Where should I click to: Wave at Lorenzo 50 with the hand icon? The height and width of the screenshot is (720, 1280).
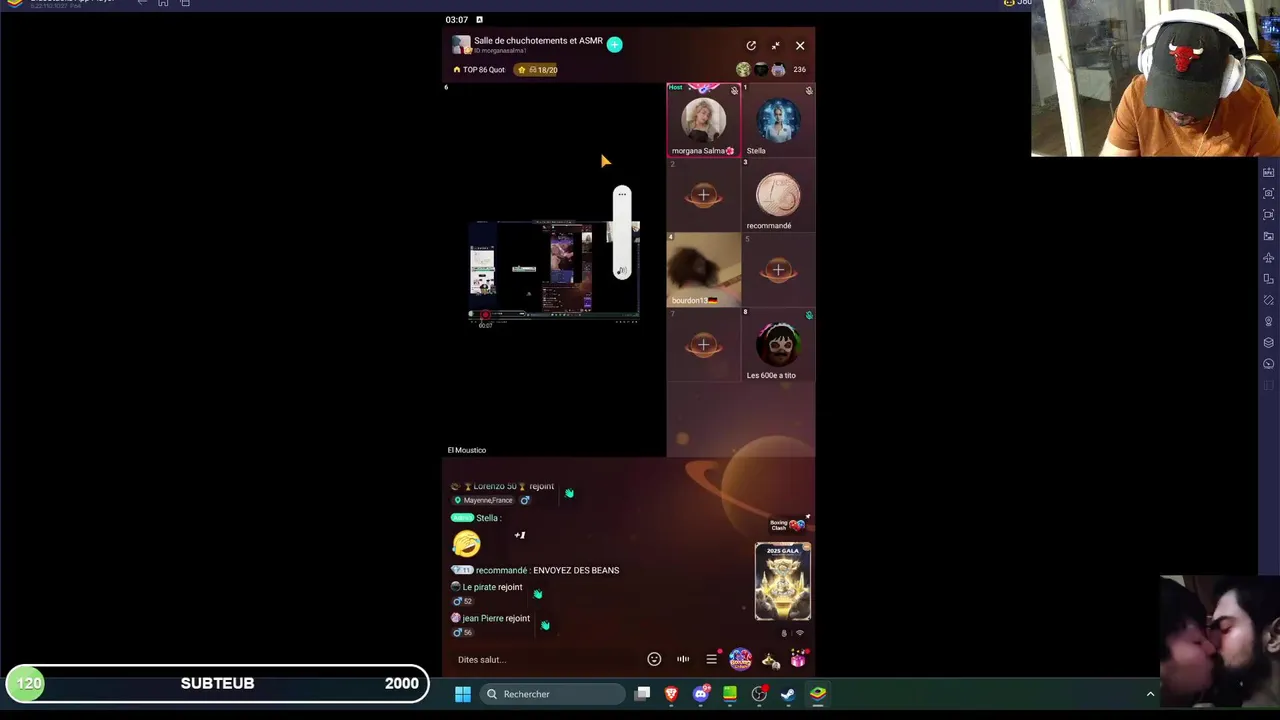tap(569, 493)
